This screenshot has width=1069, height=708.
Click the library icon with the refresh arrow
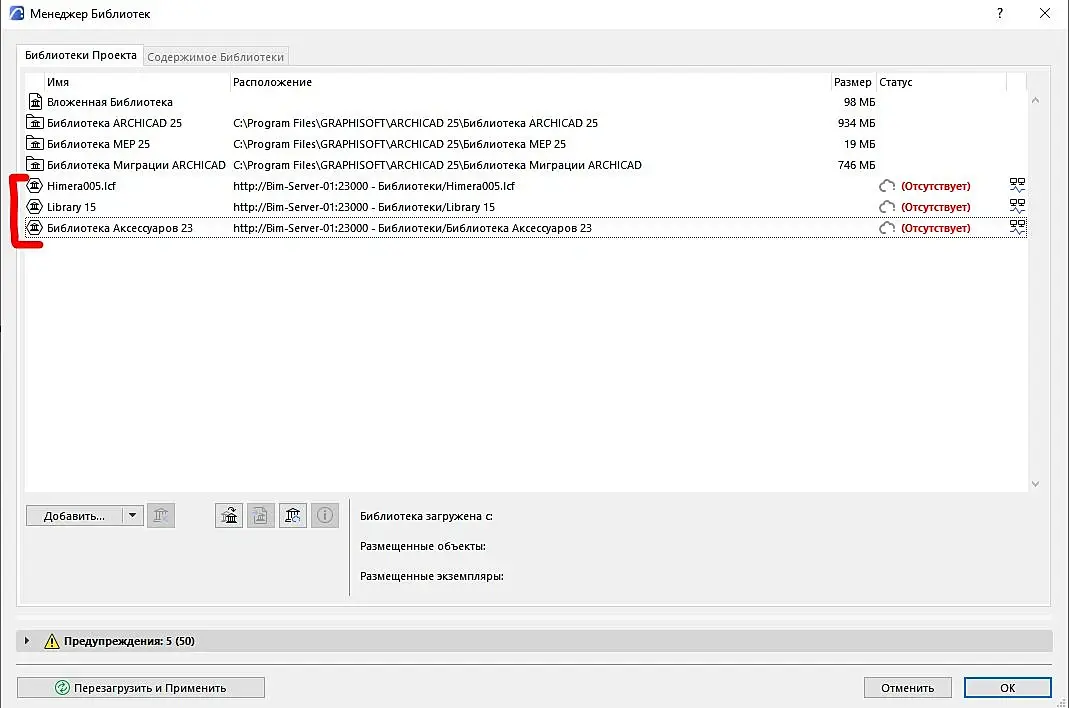(x=292, y=515)
